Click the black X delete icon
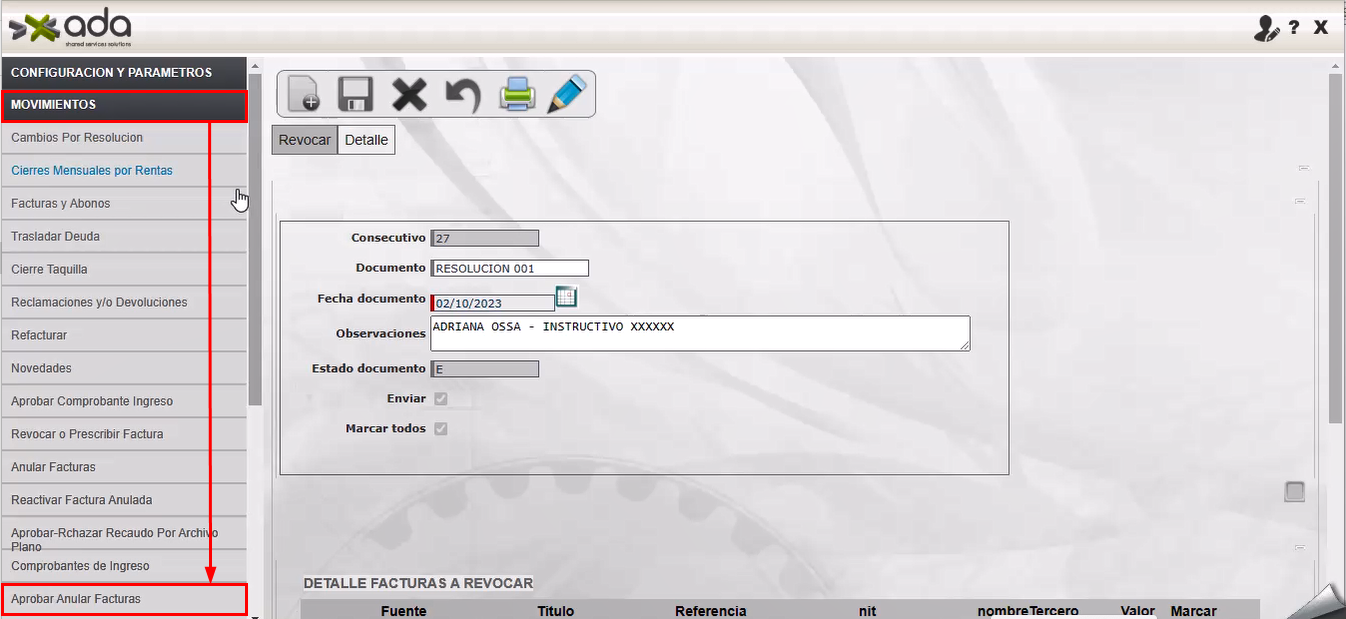The height and width of the screenshot is (619, 1346). [x=409, y=94]
